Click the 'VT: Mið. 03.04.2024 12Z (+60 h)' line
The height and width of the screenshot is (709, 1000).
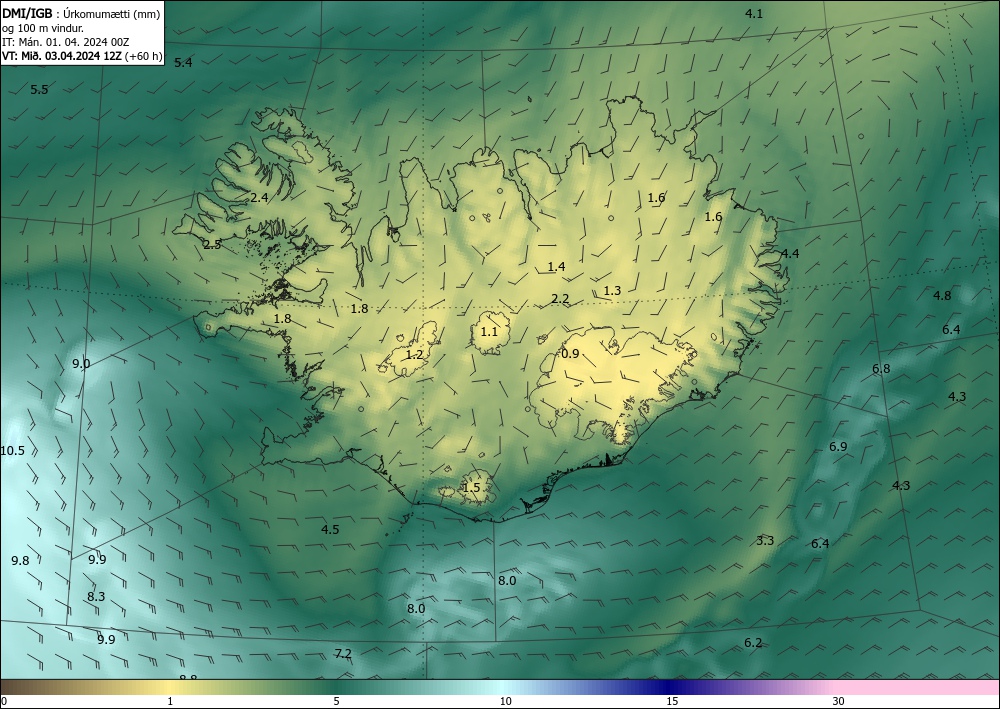[82, 56]
